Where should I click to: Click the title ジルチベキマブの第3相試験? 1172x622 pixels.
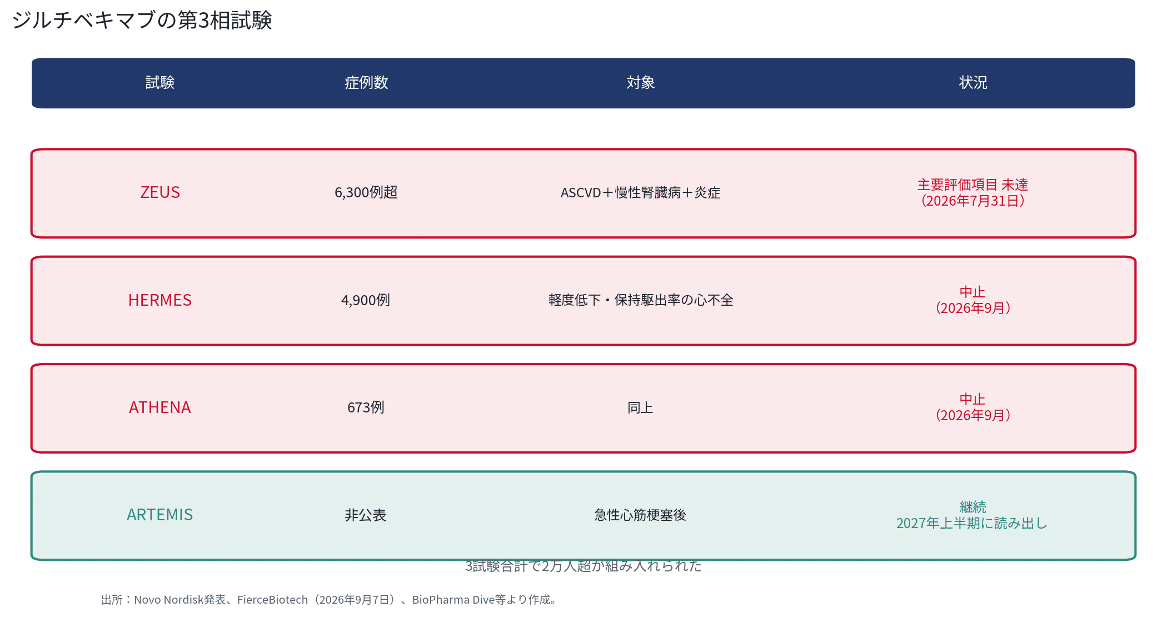(x=142, y=20)
